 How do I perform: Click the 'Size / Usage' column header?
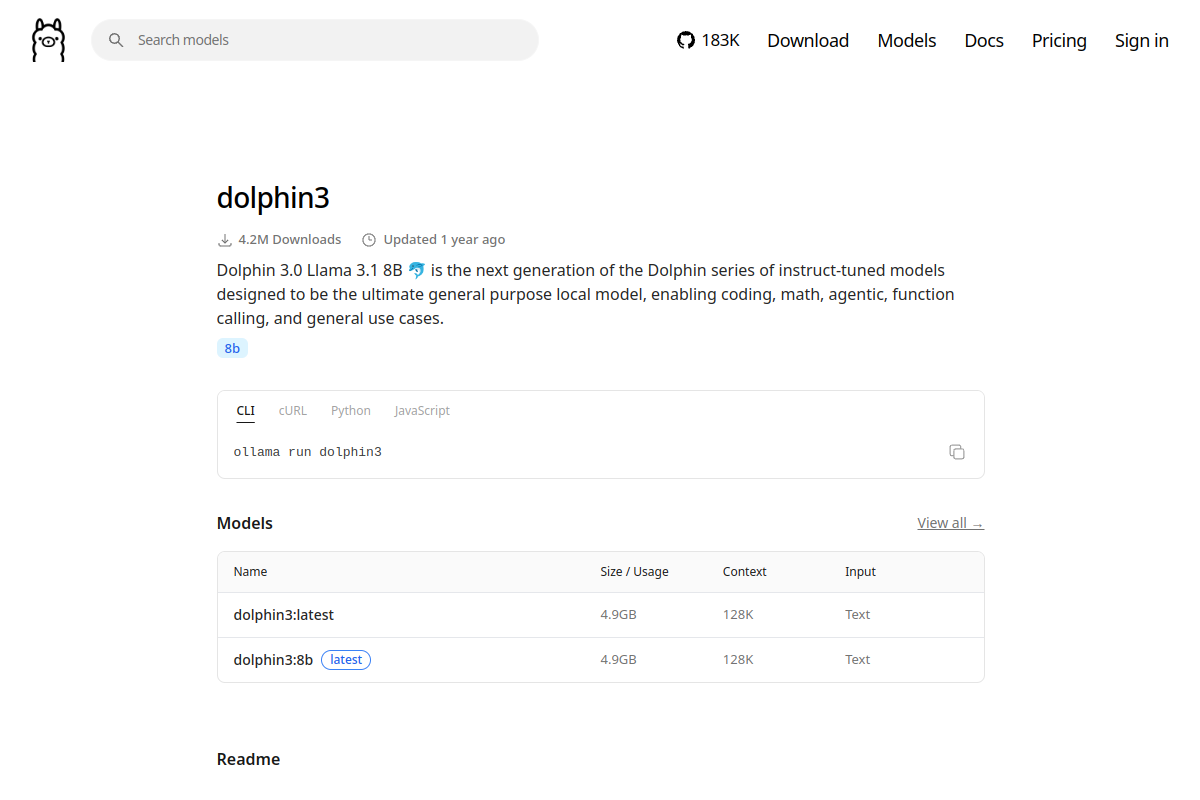tap(634, 572)
